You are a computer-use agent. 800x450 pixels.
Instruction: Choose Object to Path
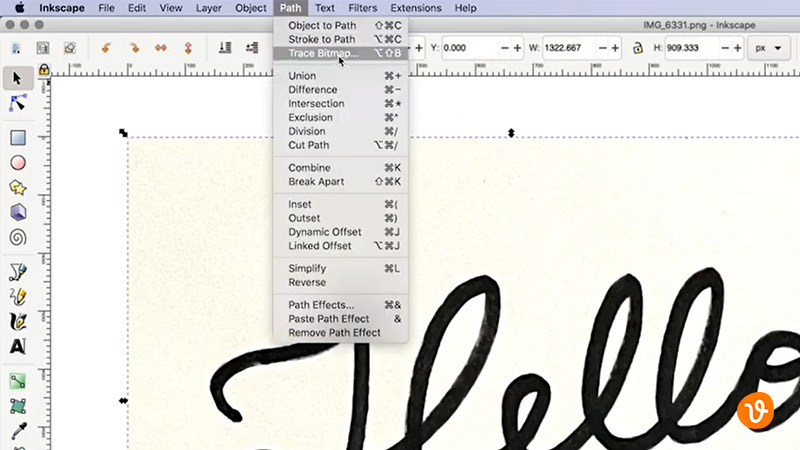point(340,26)
